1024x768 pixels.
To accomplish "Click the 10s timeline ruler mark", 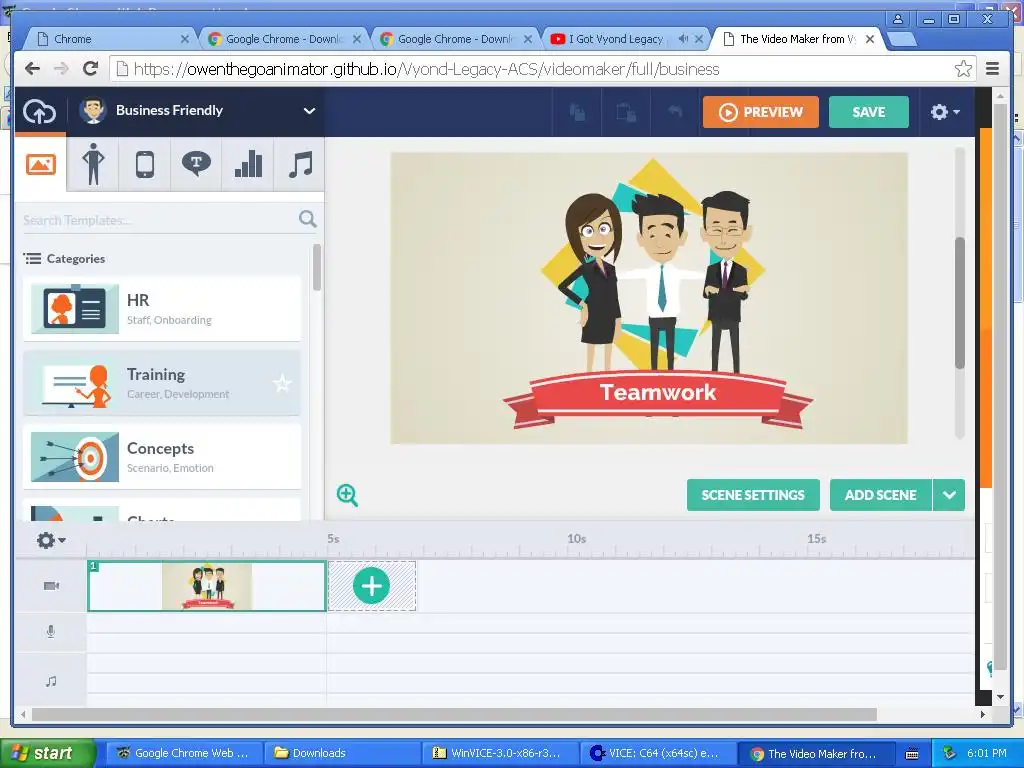I will click(x=576, y=539).
